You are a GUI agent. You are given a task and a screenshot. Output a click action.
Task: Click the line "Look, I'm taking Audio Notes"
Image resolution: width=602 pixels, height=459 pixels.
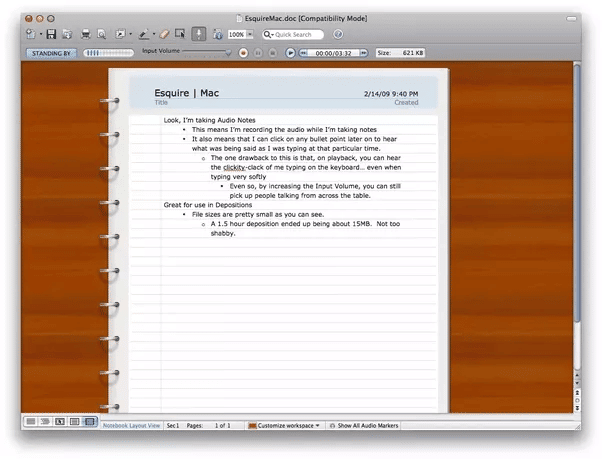(x=209, y=120)
